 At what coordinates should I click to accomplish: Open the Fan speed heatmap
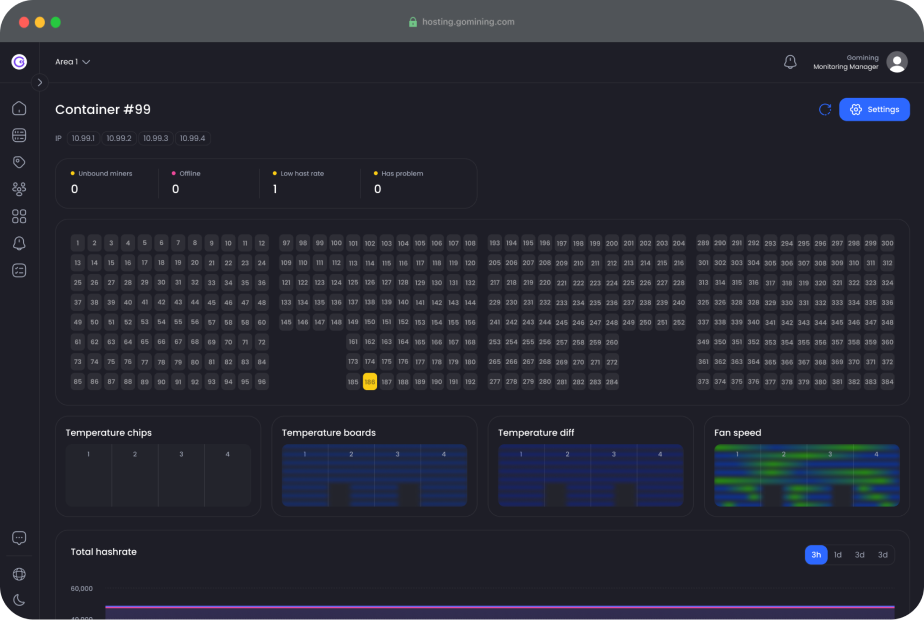[807, 476]
